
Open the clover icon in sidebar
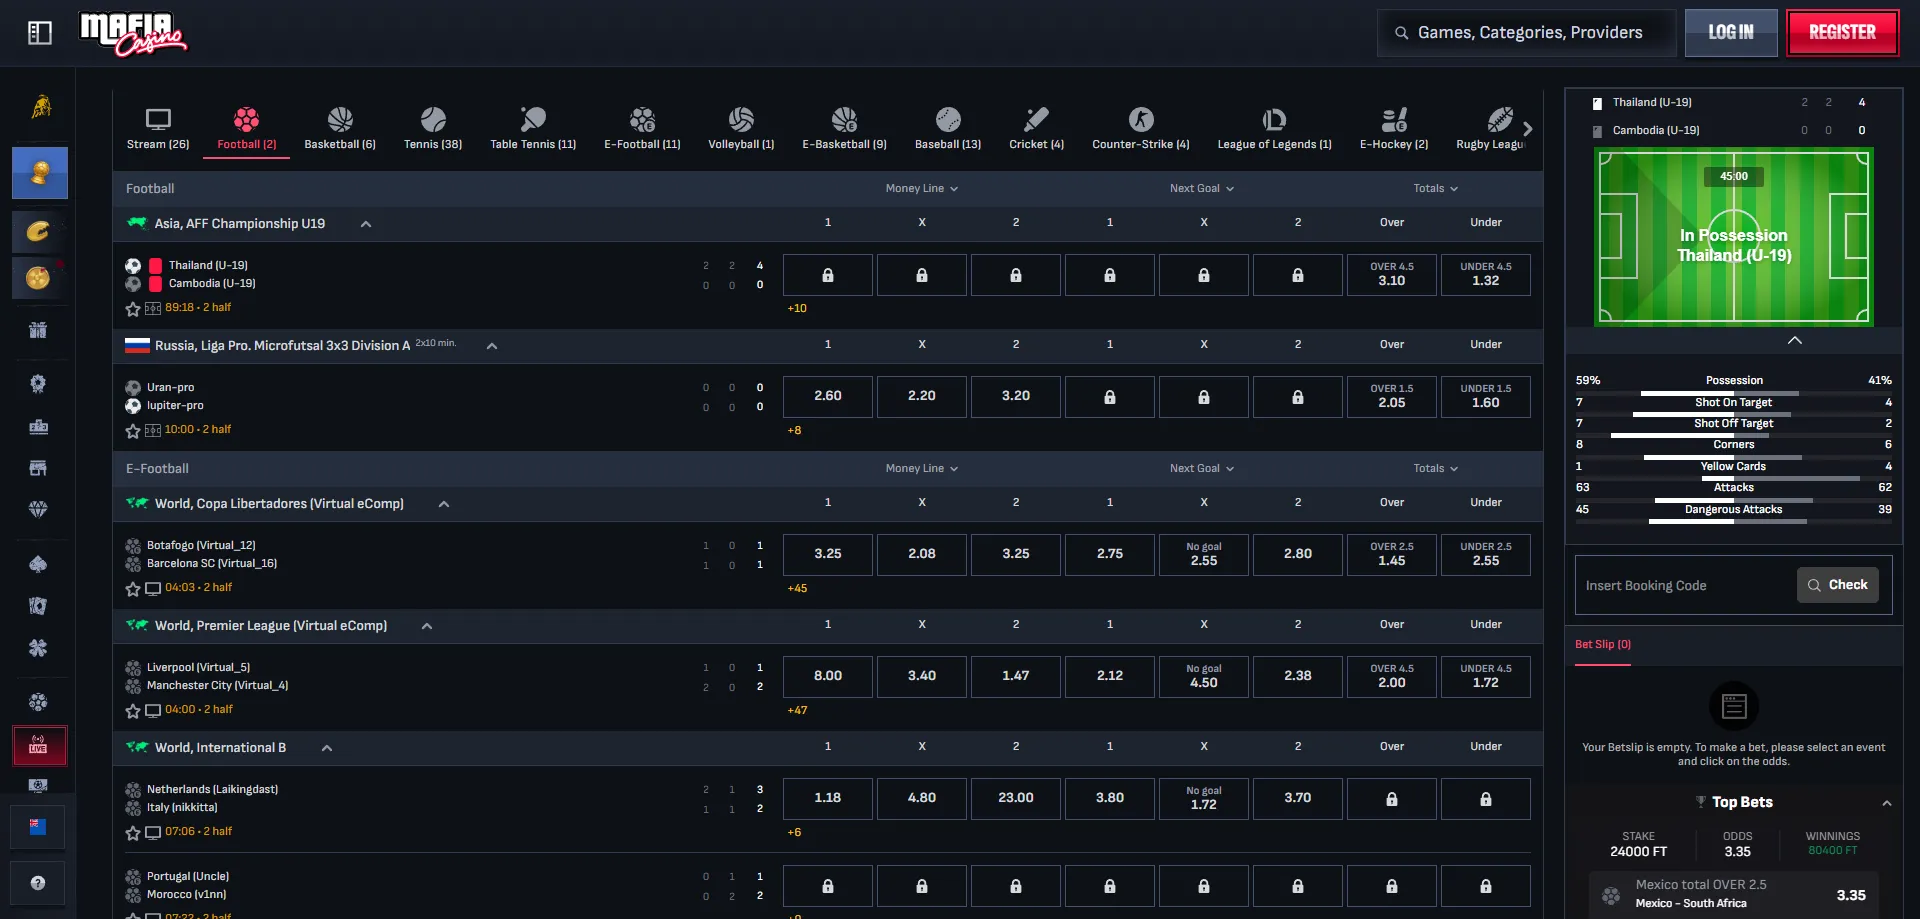(x=38, y=648)
